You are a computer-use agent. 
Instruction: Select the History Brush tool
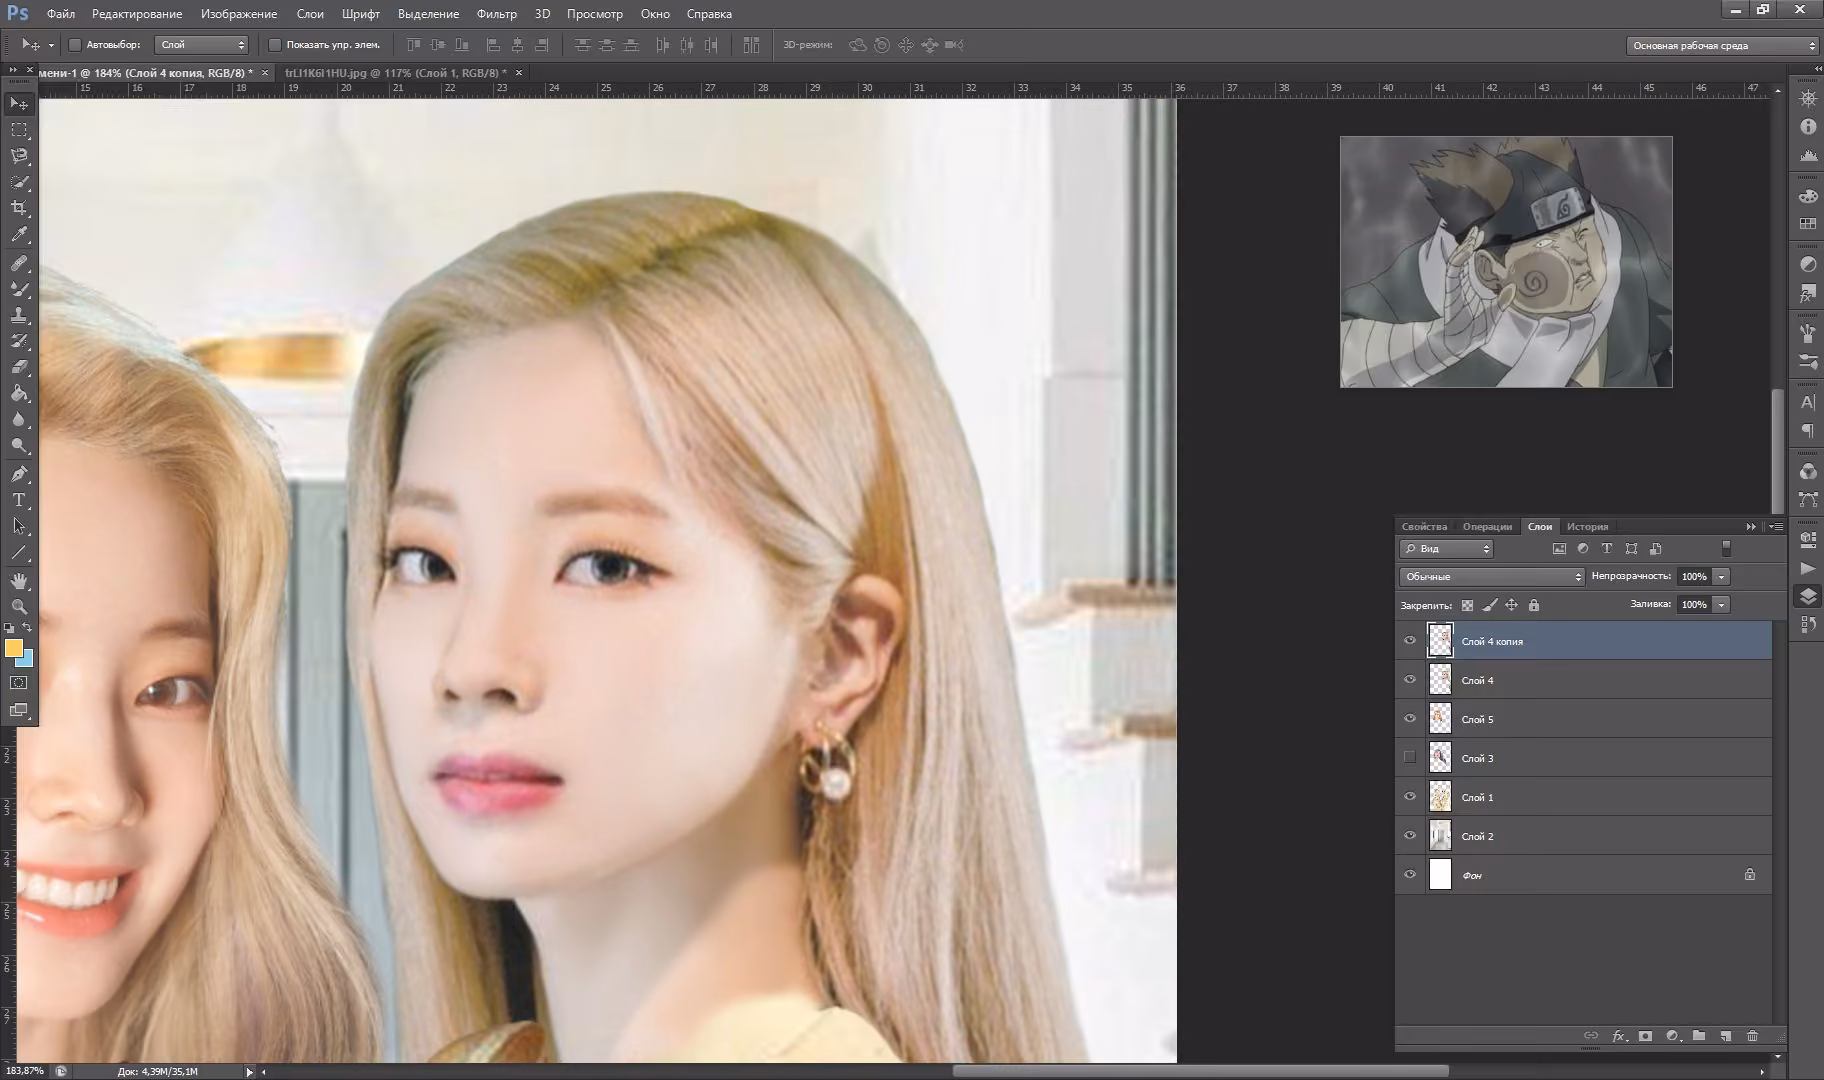pyautogui.click(x=19, y=341)
